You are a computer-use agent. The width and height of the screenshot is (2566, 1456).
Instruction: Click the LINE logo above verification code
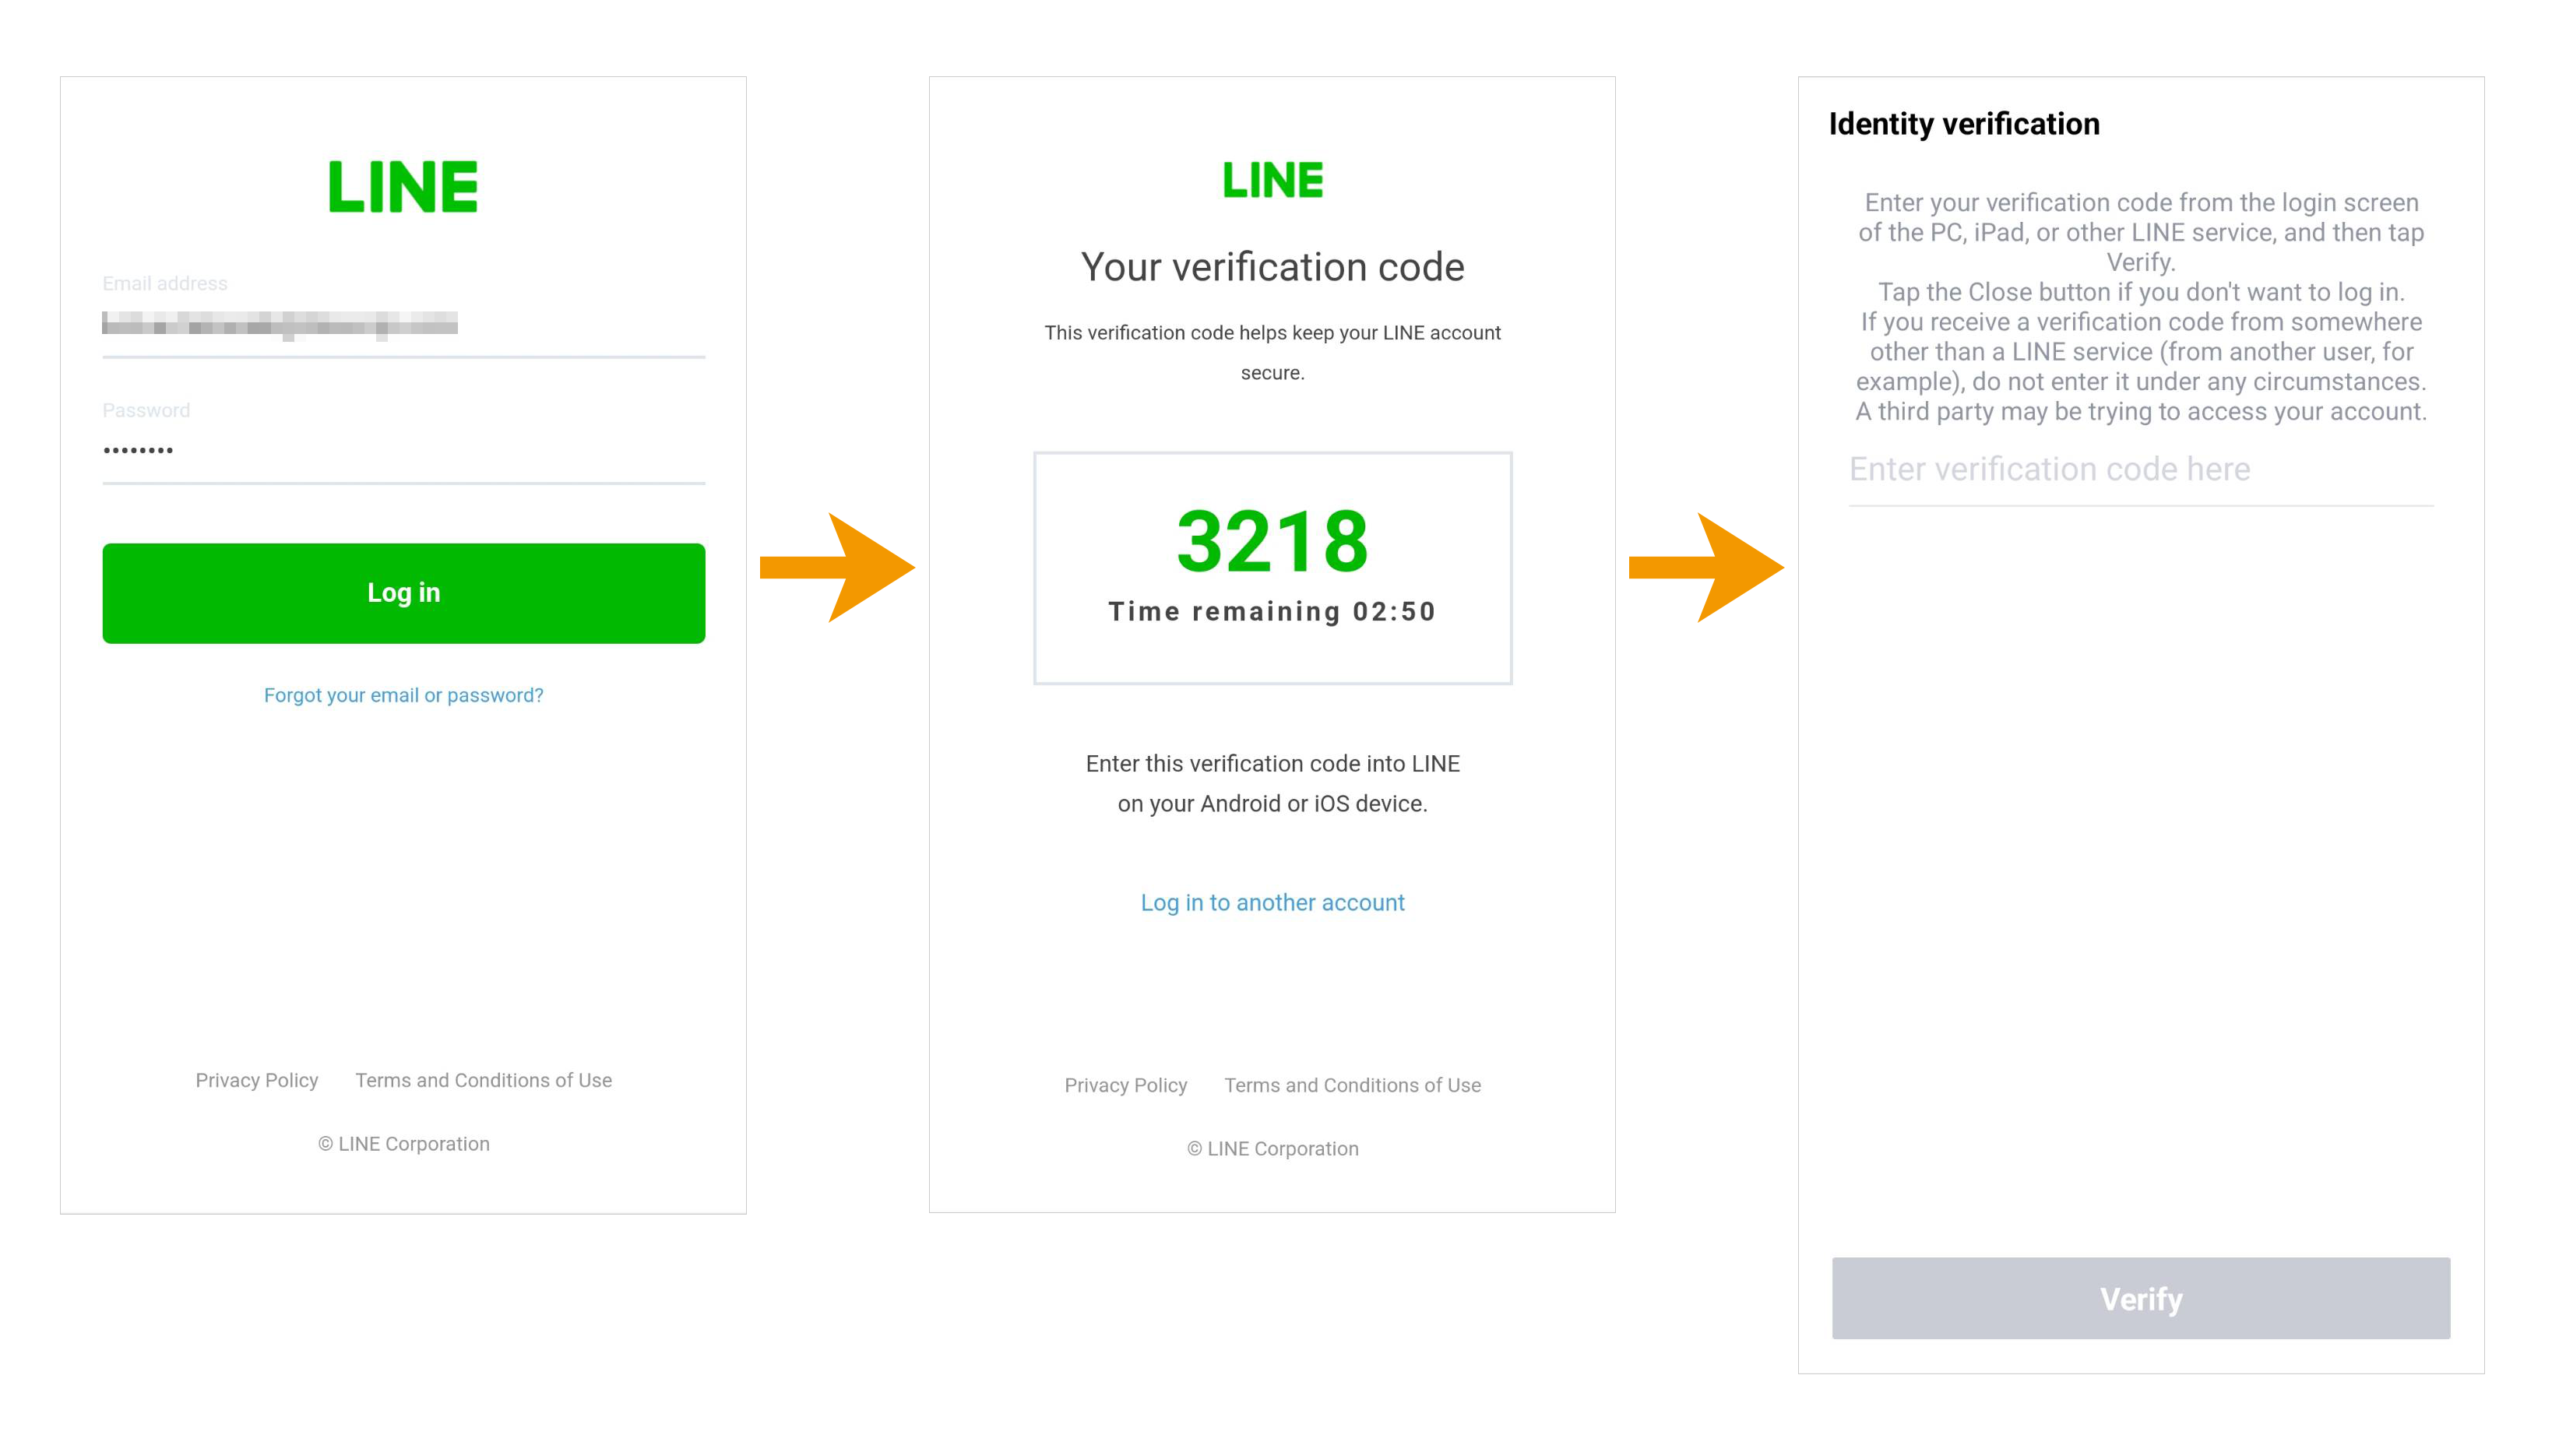[1272, 181]
